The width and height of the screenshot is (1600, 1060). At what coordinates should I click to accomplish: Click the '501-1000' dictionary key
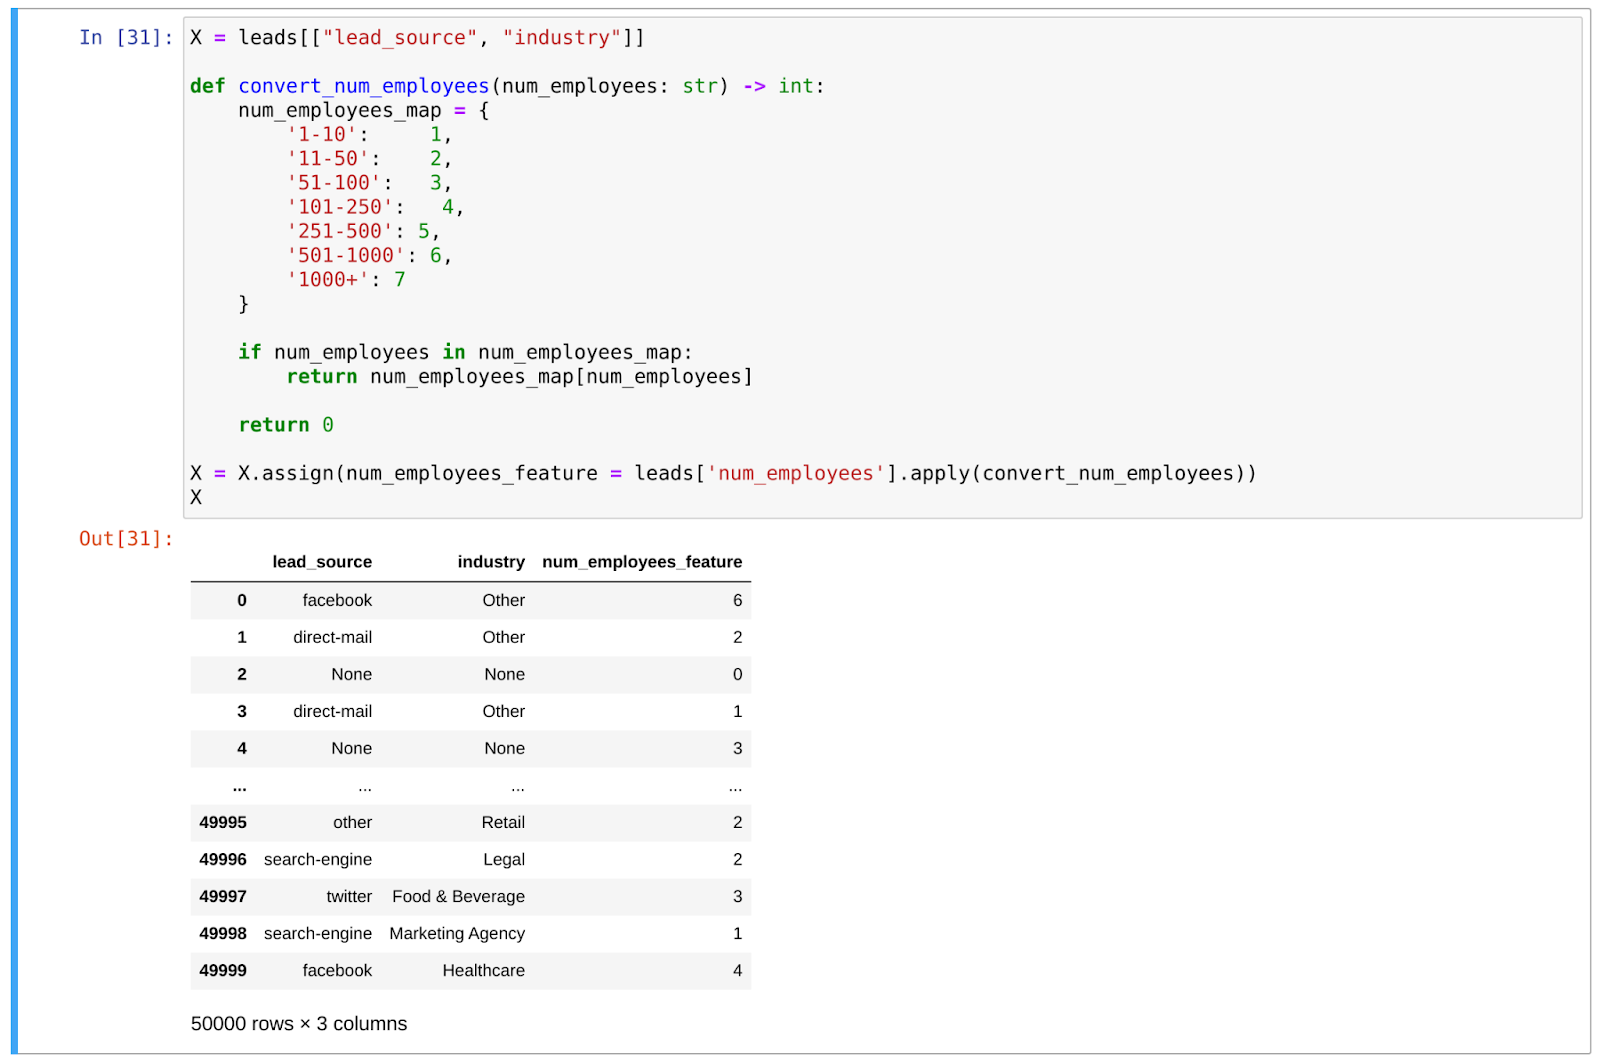(346, 255)
